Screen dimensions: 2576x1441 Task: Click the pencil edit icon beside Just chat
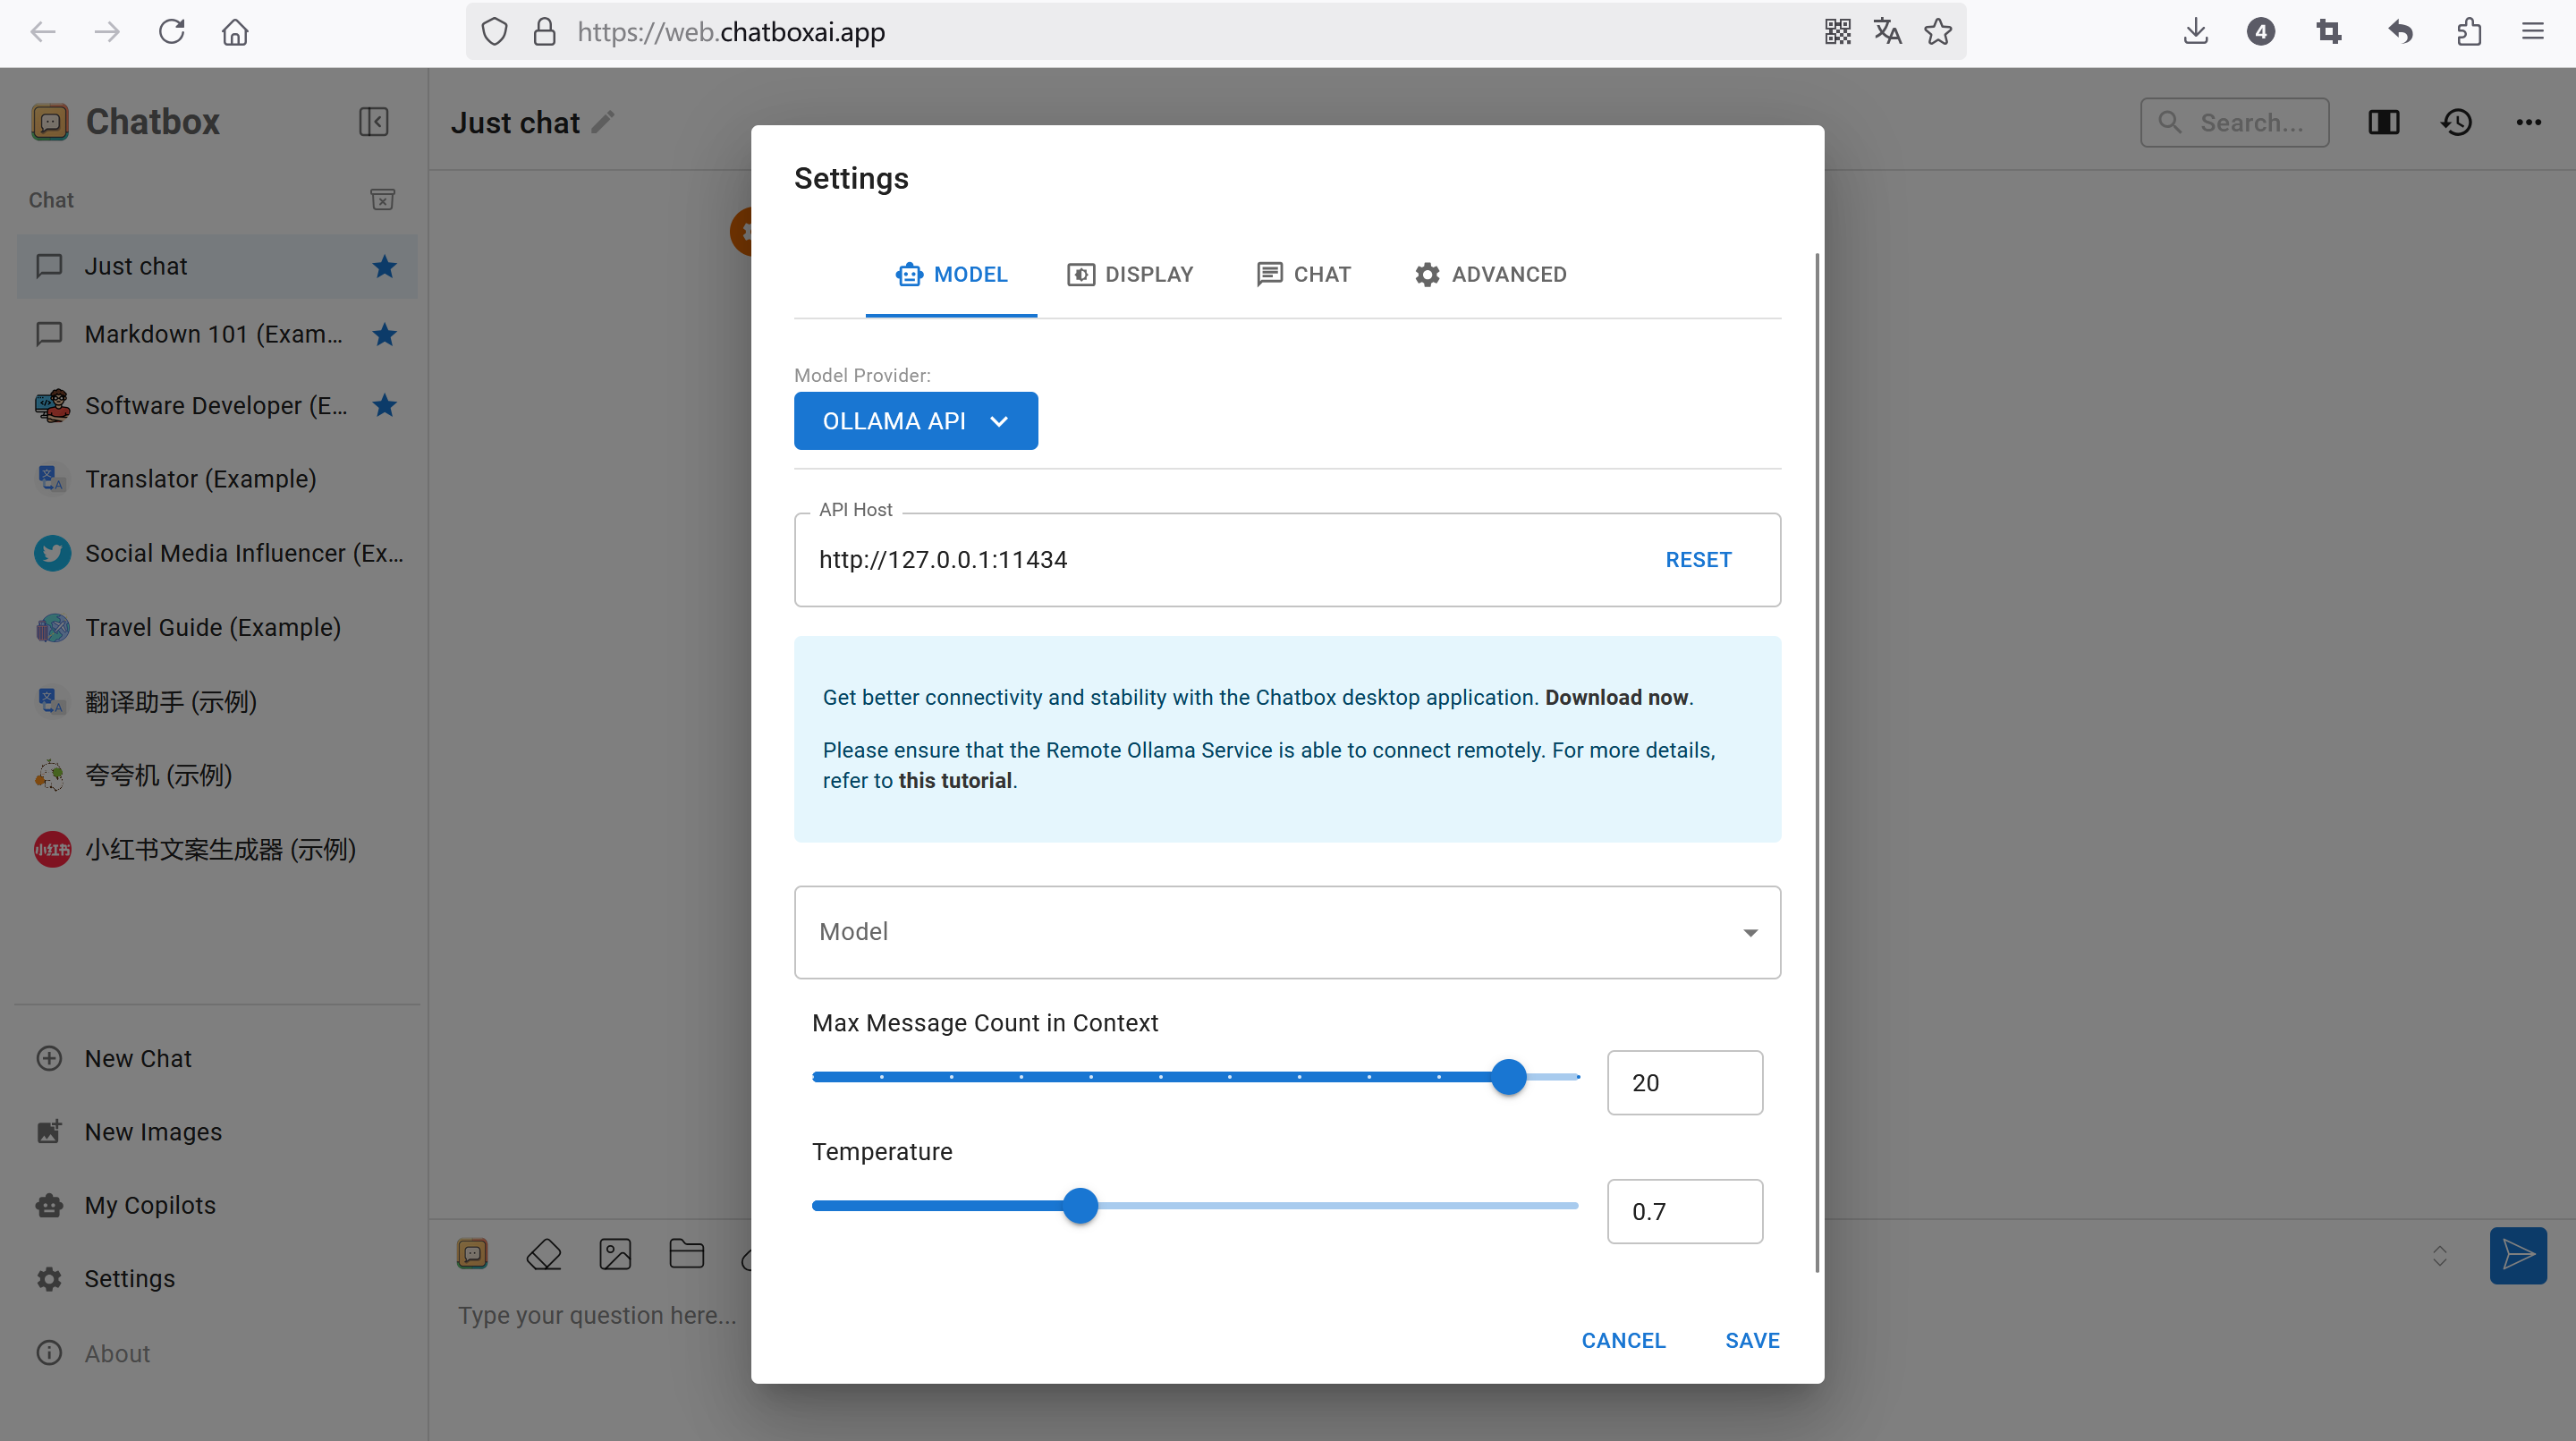click(x=603, y=122)
